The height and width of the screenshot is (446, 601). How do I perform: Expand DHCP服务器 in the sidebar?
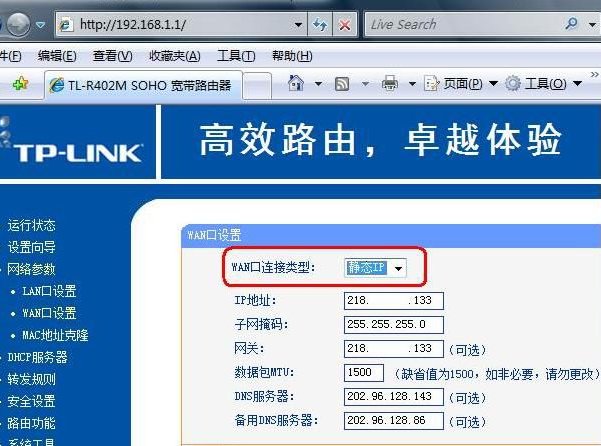click(x=37, y=357)
